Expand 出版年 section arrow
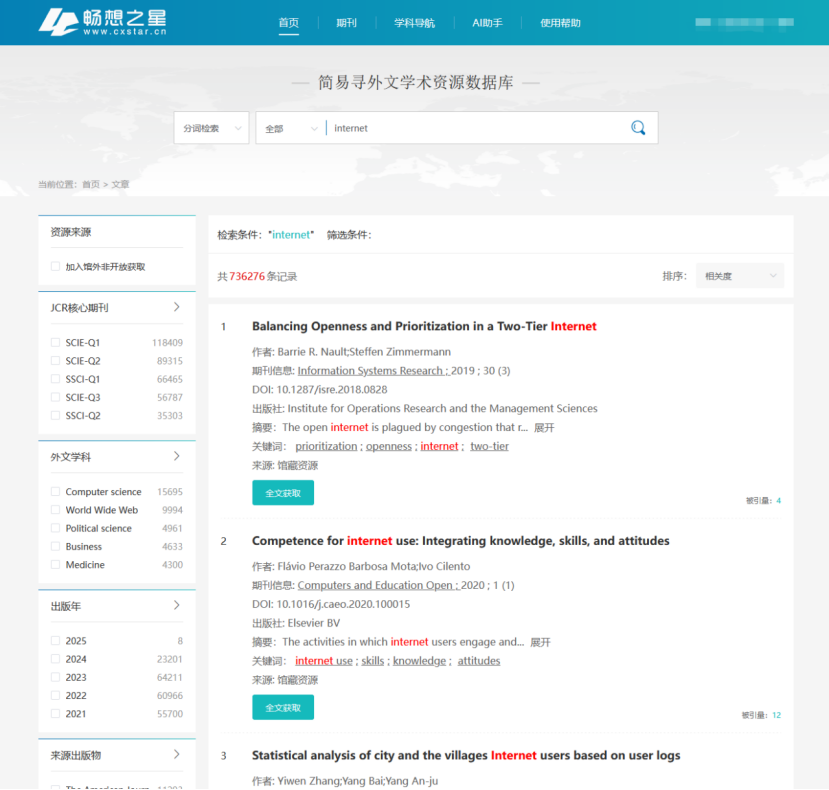Viewport: 829px width, 790px height. click(x=177, y=605)
